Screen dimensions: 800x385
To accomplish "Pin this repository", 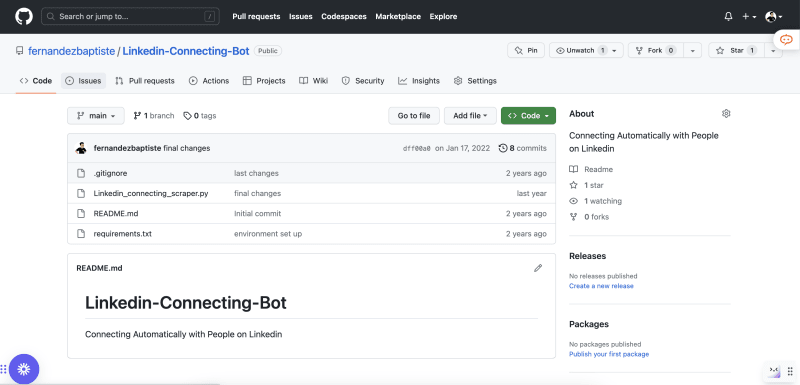I will coord(526,50).
